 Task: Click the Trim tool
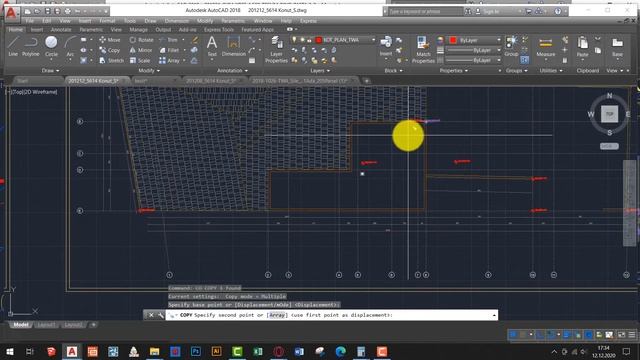(169, 40)
